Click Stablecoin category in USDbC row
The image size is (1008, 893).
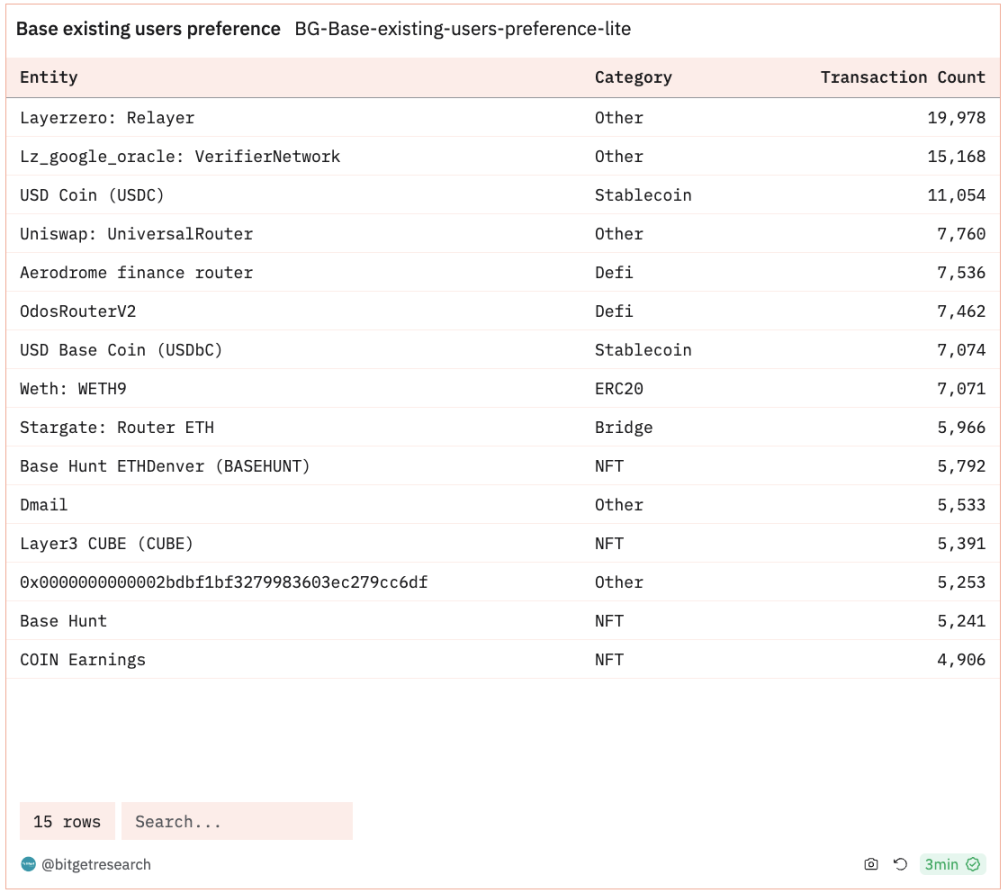tap(643, 350)
